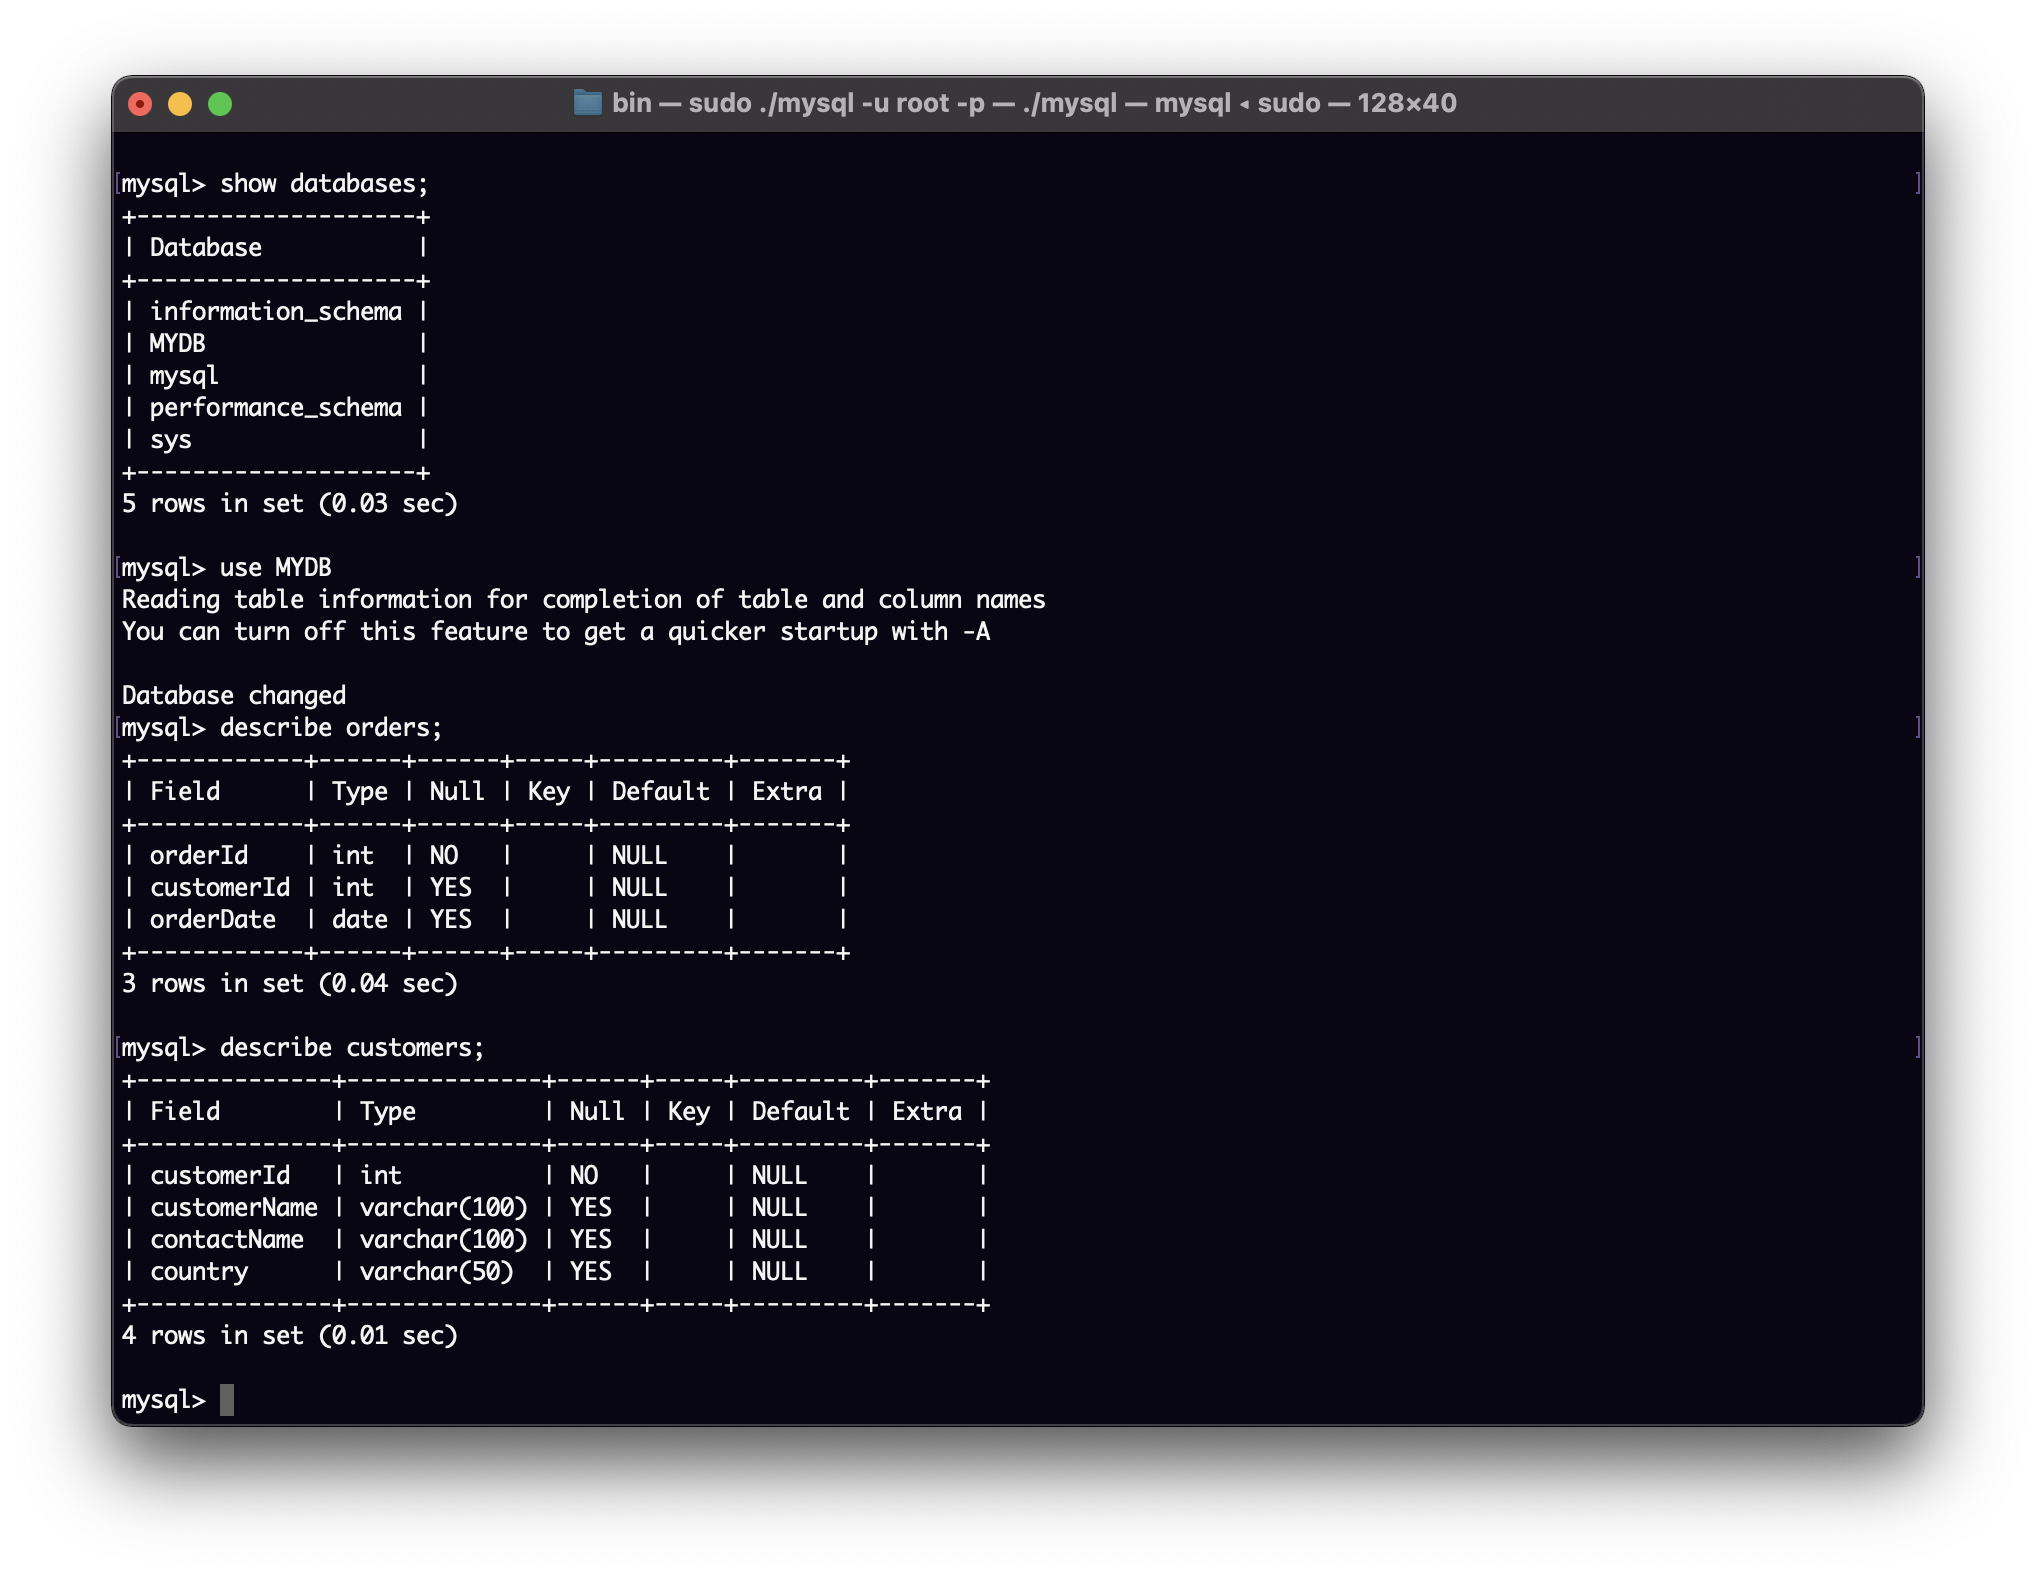Click the 'describe orders;' command

pyautogui.click(x=282, y=728)
